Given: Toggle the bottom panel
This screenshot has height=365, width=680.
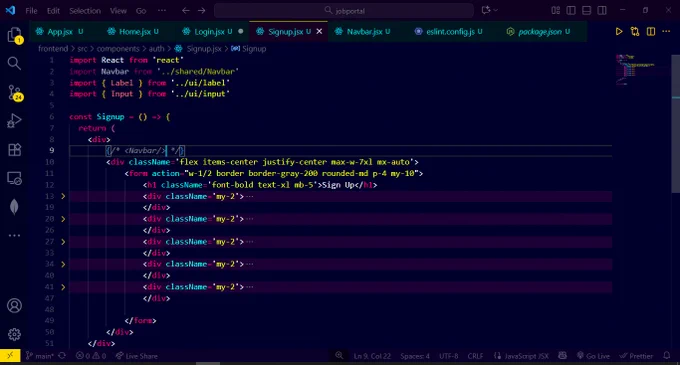Looking at the screenshot, I should coord(586,10).
